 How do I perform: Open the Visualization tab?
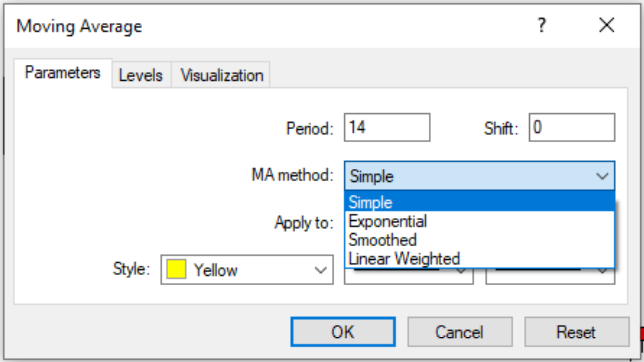[222, 75]
